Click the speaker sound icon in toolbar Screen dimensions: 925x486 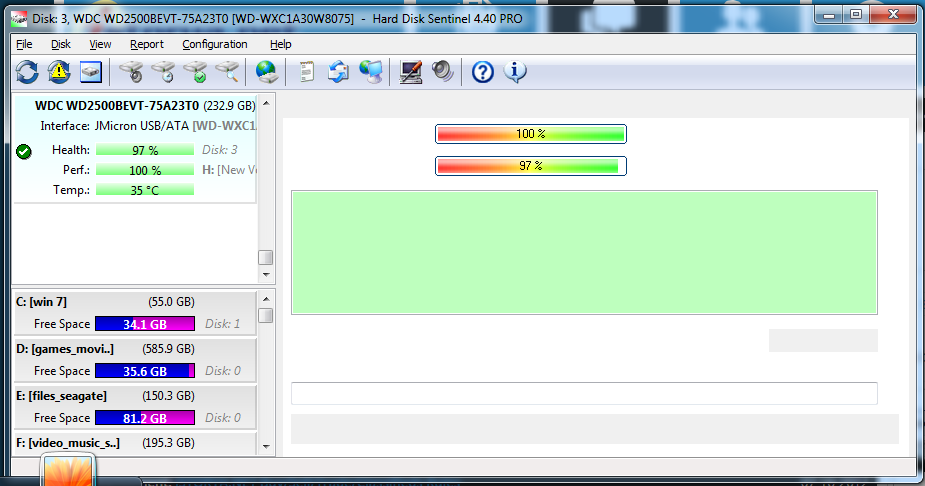442,71
